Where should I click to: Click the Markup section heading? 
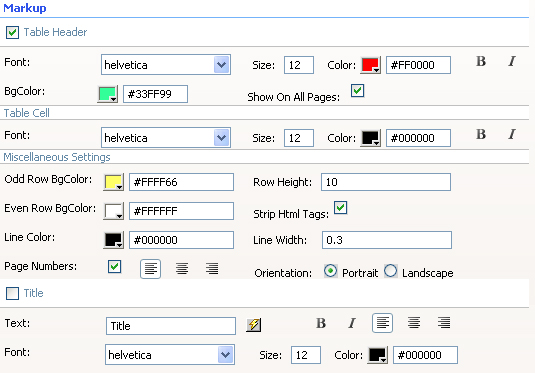tap(25, 8)
